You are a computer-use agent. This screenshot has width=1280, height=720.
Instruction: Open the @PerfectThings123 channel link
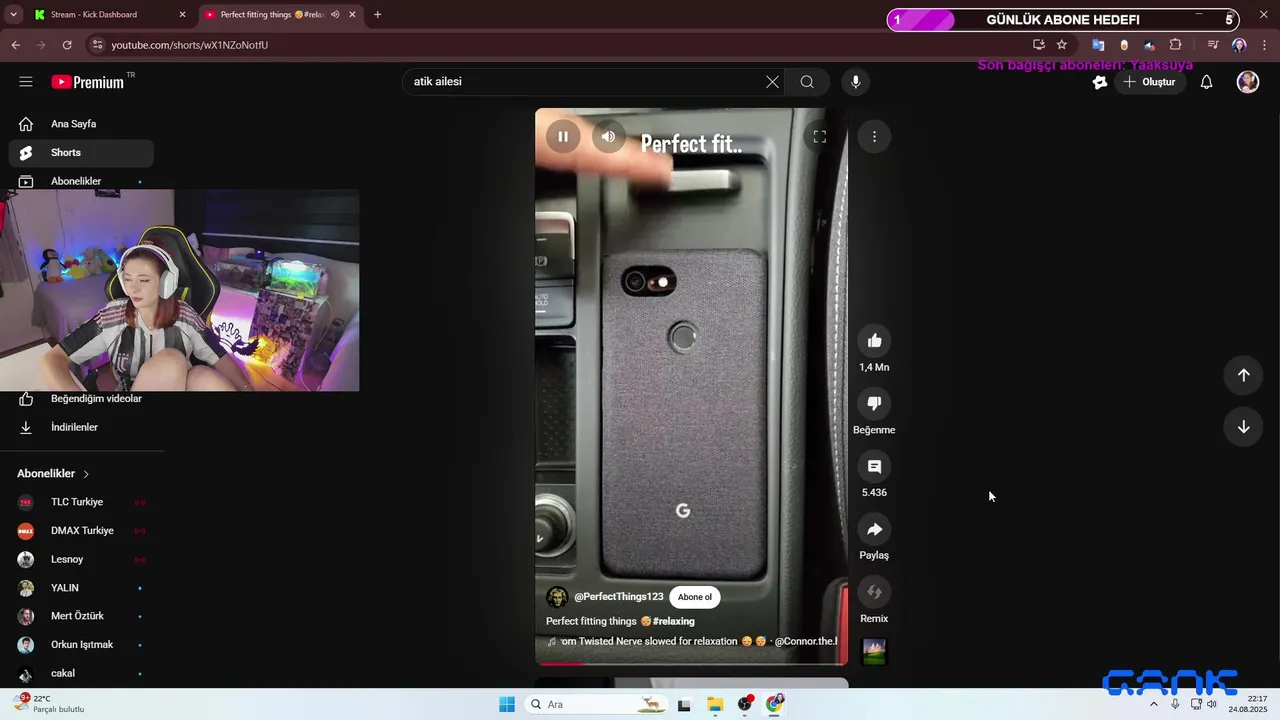click(619, 597)
